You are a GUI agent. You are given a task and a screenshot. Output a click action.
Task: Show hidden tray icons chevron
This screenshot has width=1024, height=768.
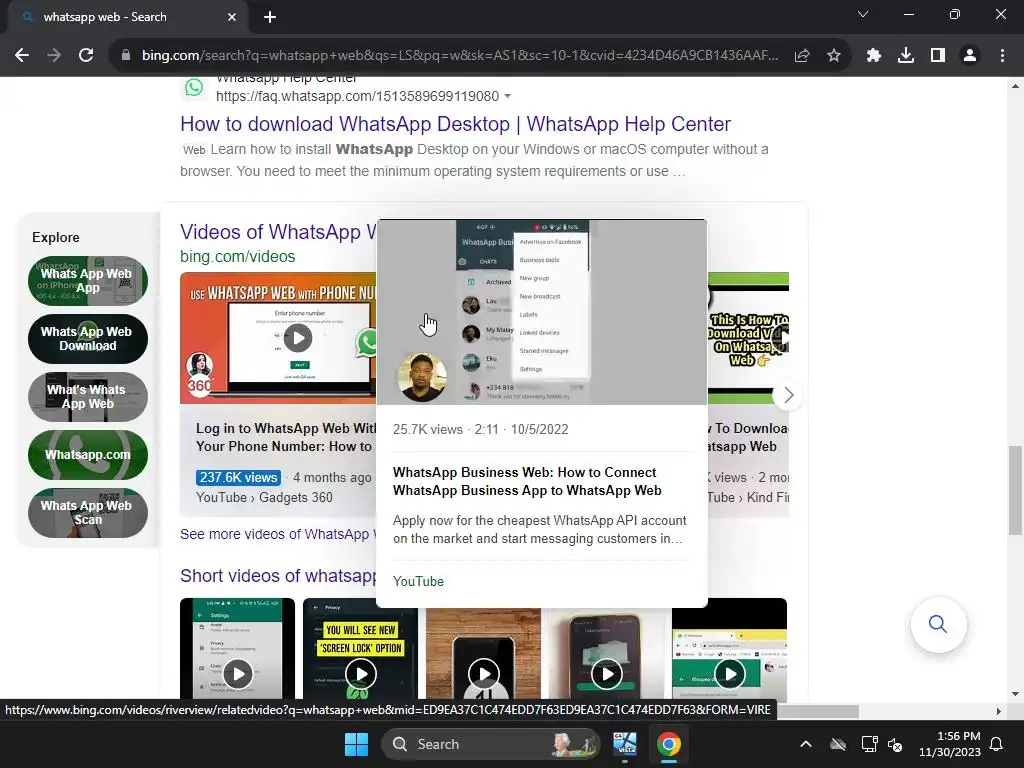coord(806,744)
